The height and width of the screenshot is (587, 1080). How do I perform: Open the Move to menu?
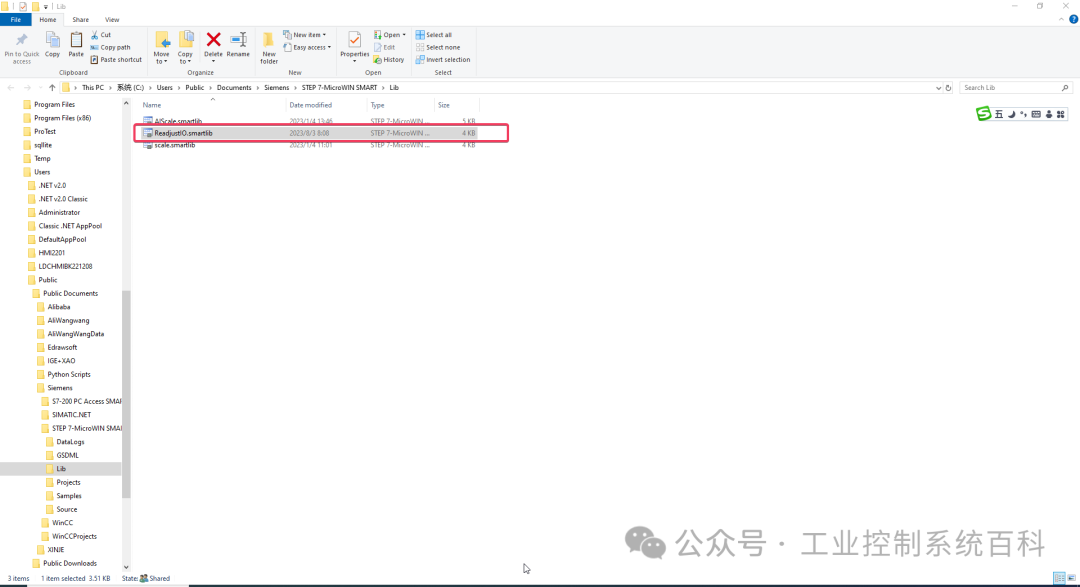pyautogui.click(x=161, y=48)
